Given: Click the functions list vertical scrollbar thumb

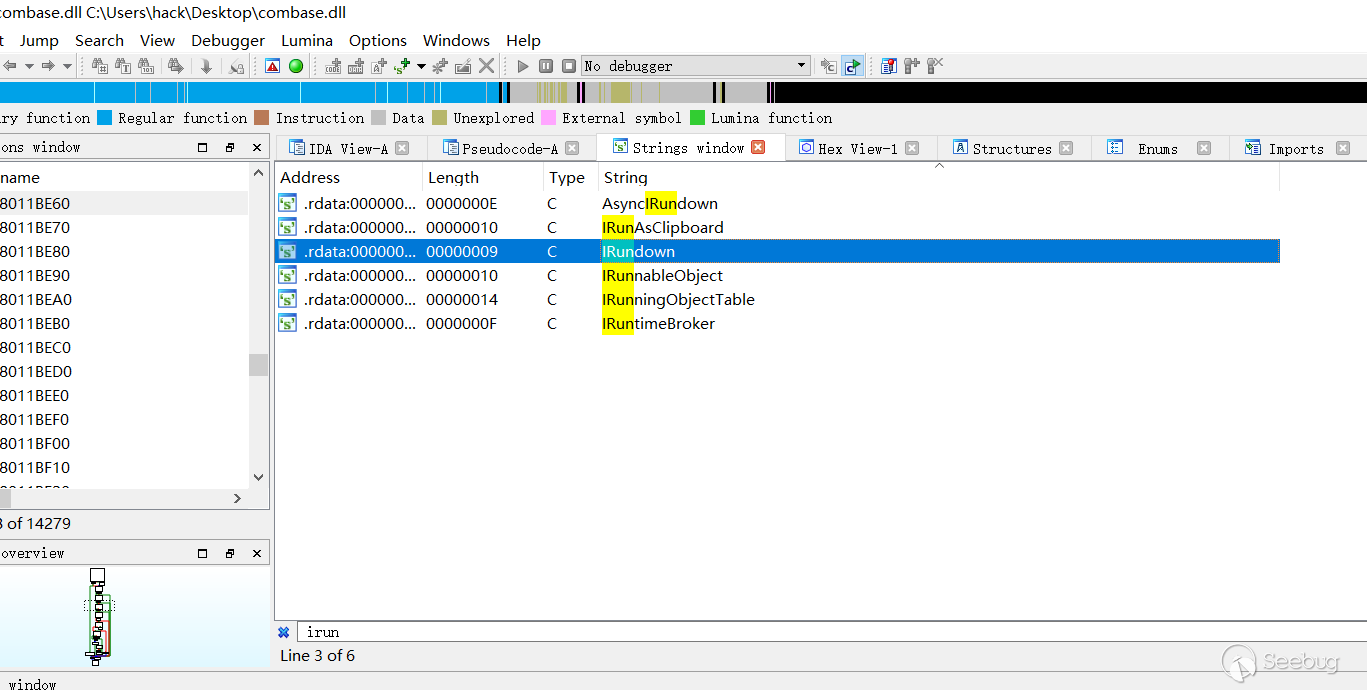Looking at the screenshot, I should click(x=258, y=364).
